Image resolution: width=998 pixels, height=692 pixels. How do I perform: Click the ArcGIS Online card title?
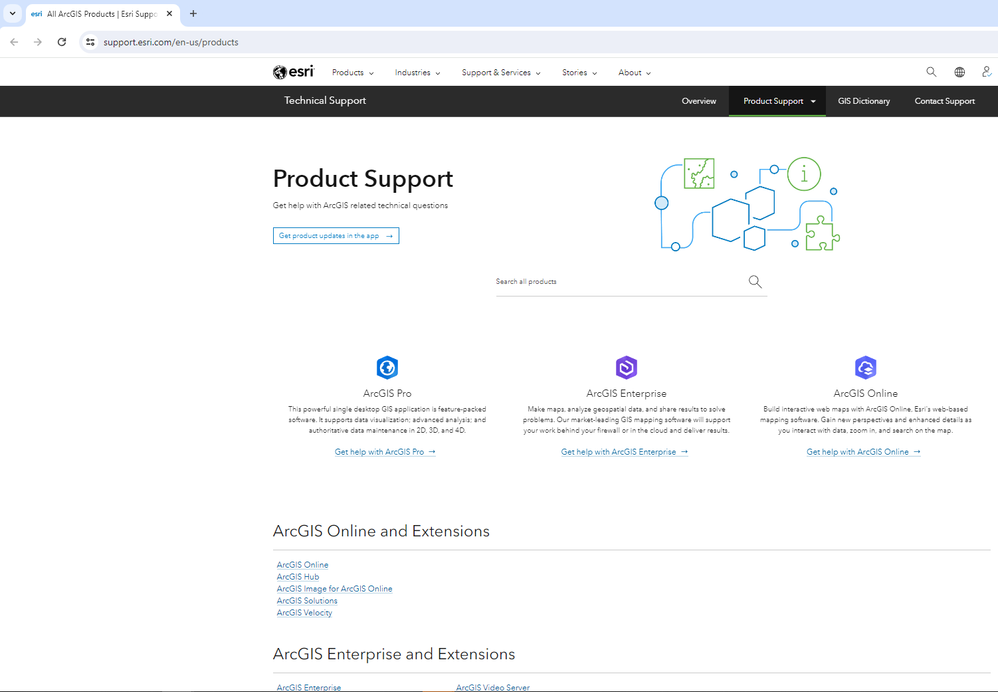[866, 393]
